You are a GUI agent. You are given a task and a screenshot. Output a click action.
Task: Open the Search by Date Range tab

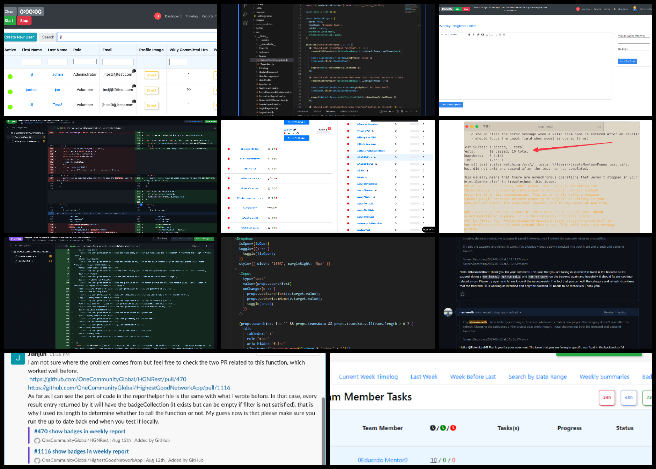coord(538,377)
